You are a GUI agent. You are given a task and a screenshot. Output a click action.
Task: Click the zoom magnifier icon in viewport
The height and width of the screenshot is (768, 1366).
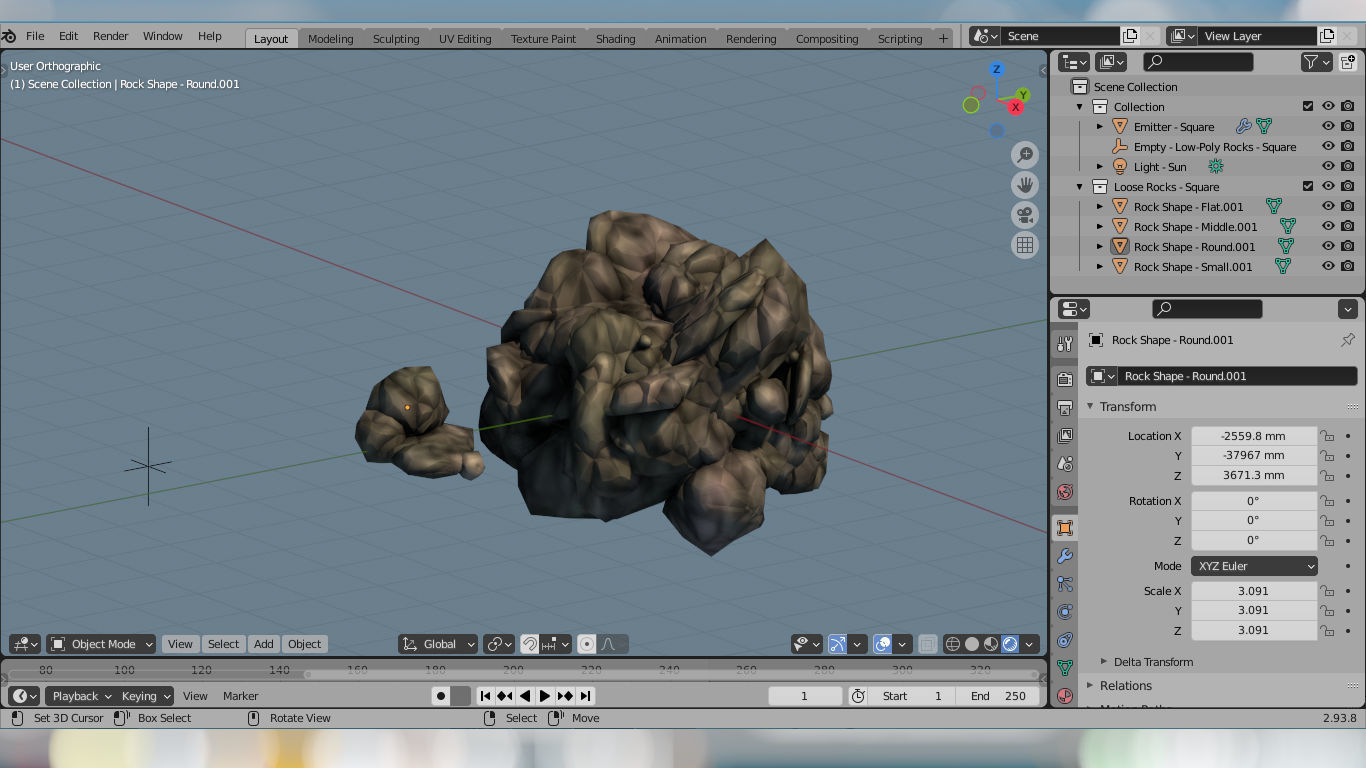pos(1025,155)
